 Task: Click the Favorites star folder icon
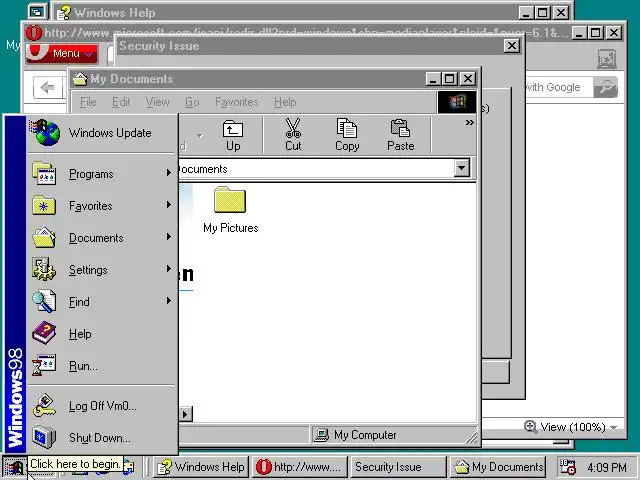44,205
